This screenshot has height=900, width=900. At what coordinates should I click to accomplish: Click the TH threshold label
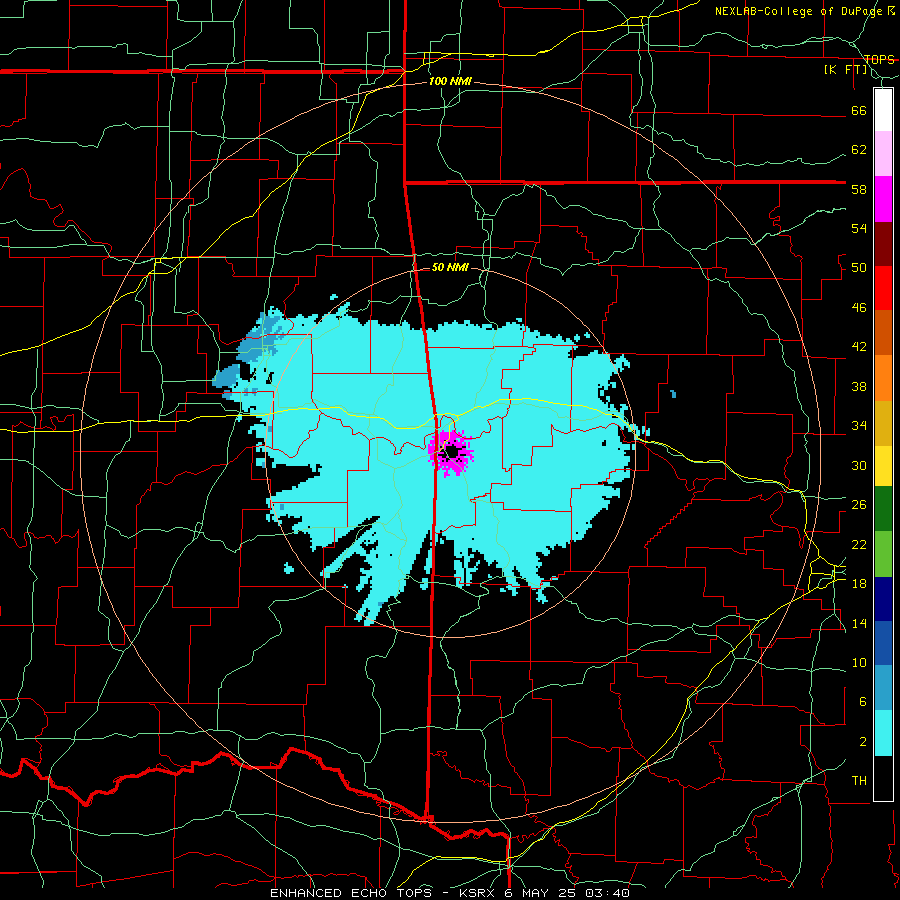pos(859,781)
